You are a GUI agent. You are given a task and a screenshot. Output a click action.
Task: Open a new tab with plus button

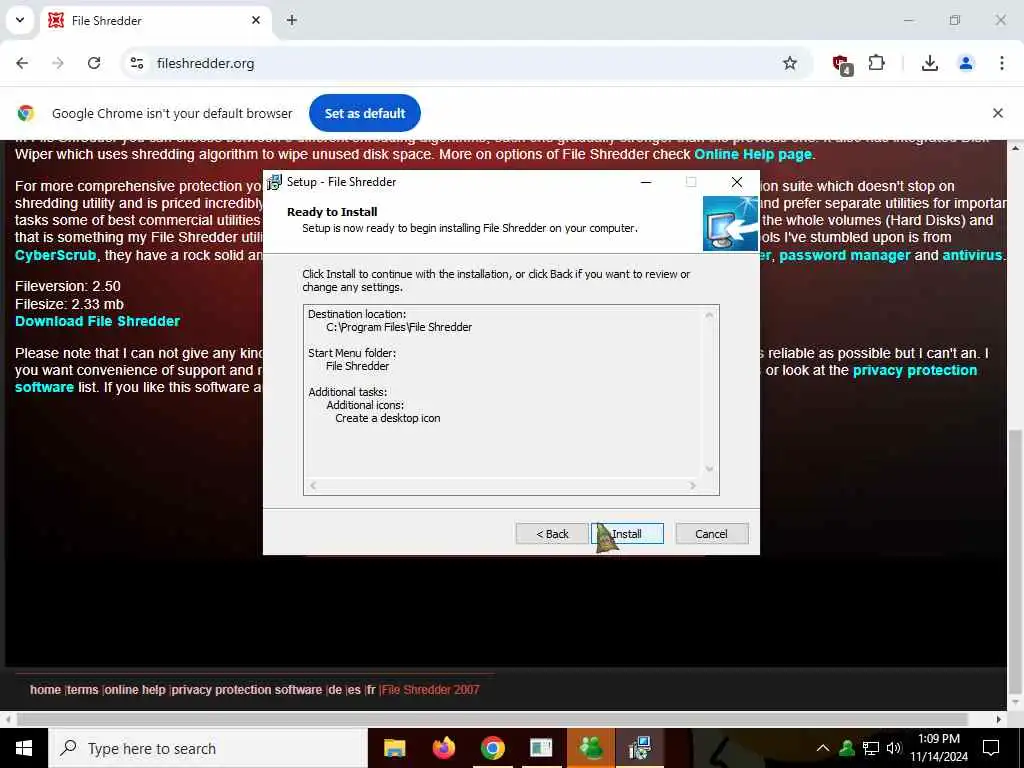292,20
